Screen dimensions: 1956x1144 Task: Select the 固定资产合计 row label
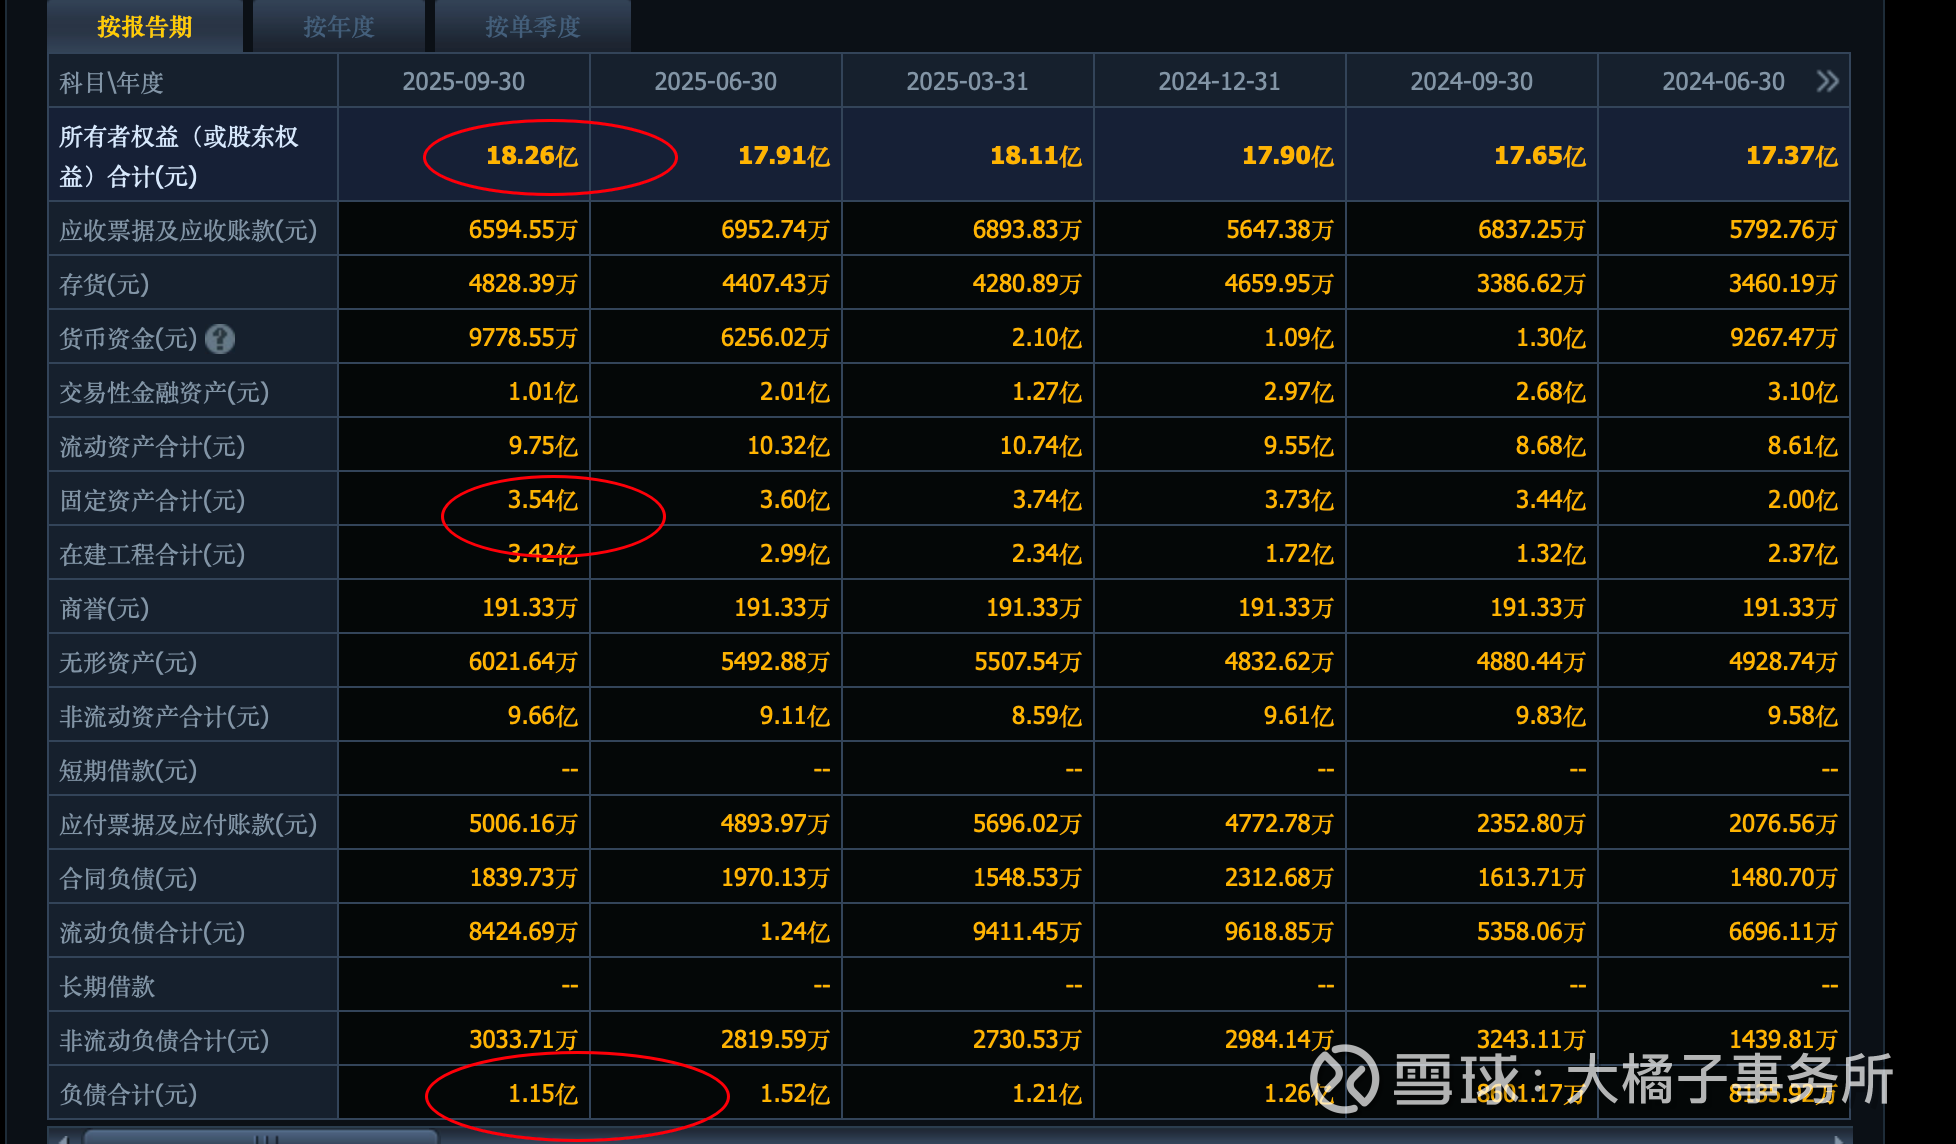152,500
